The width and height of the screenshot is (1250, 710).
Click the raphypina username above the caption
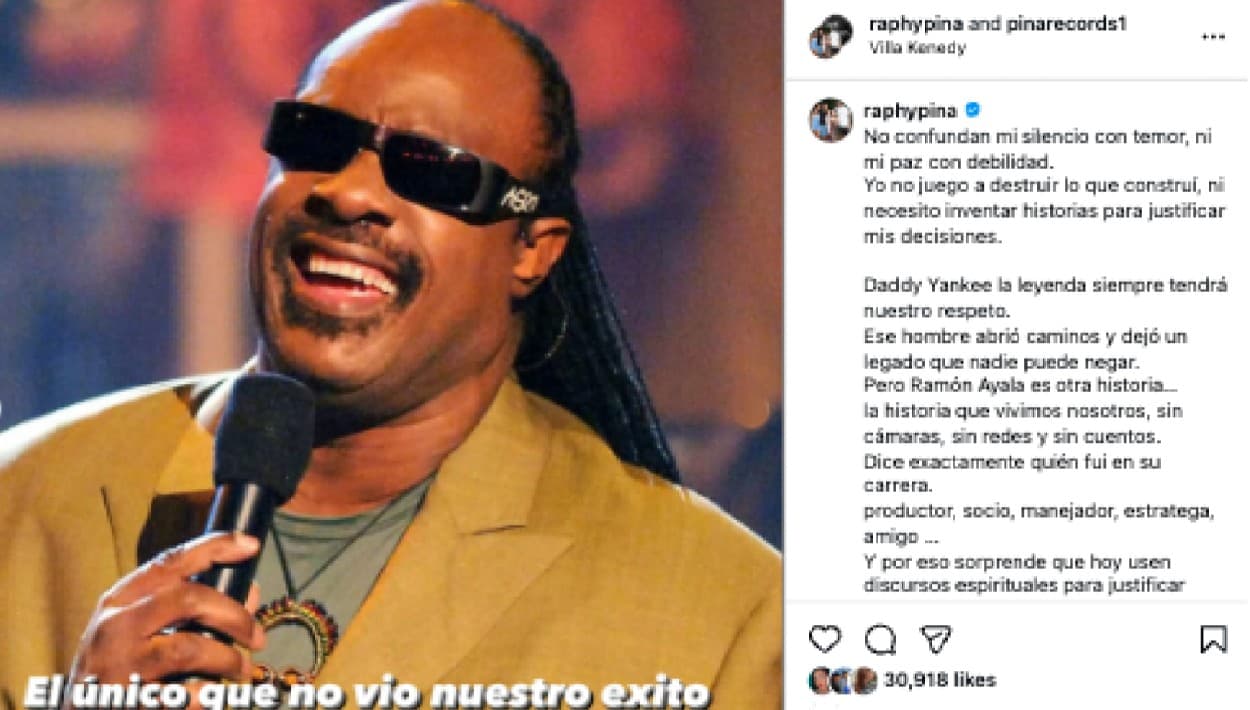pyautogui.click(x=910, y=110)
